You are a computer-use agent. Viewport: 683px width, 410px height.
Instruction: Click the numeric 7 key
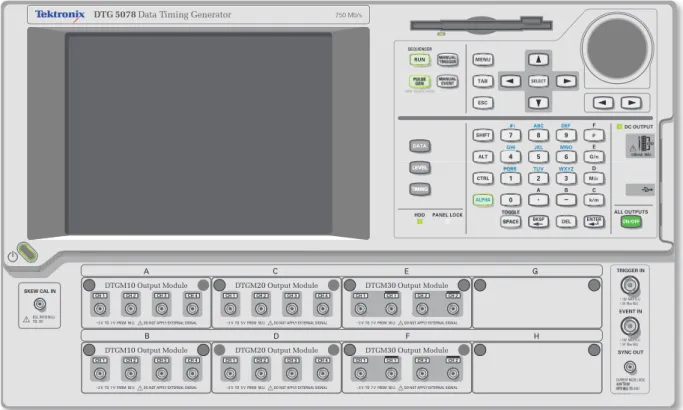coord(511,135)
